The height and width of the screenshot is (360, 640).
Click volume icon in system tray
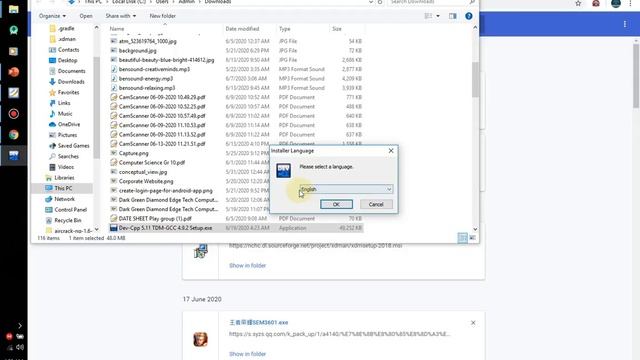[20, 347]
